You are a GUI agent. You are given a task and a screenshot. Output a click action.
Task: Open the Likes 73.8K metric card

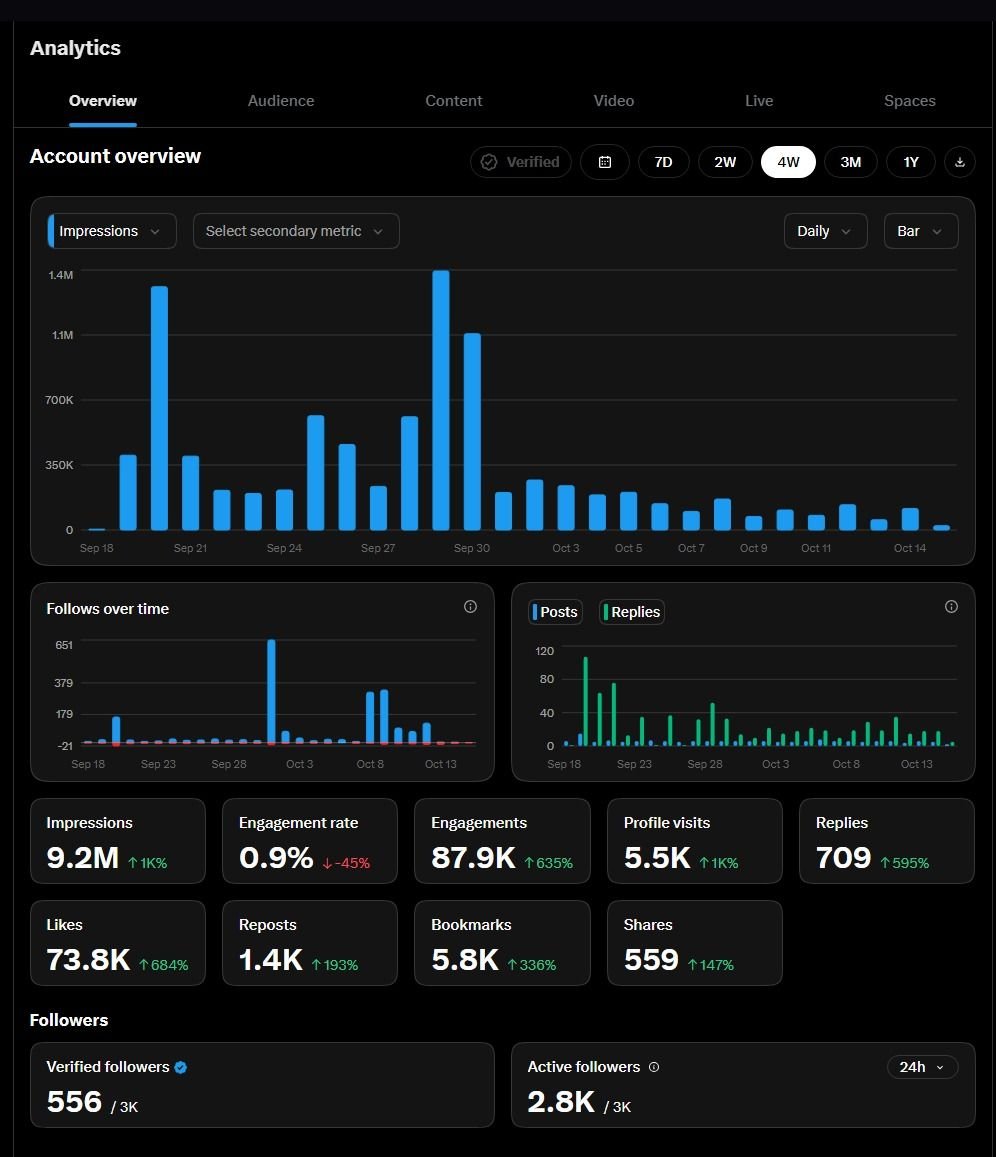[118, 943]
